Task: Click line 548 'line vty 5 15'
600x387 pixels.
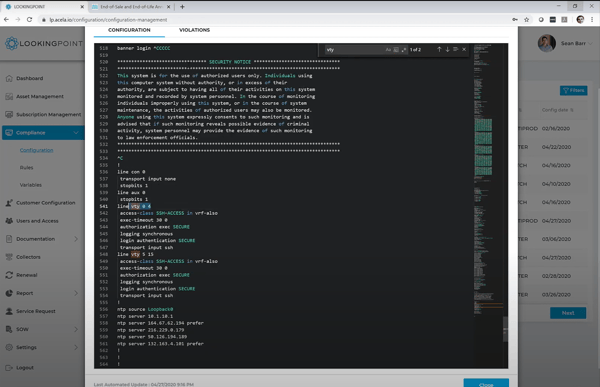Action: pos(135,254)
